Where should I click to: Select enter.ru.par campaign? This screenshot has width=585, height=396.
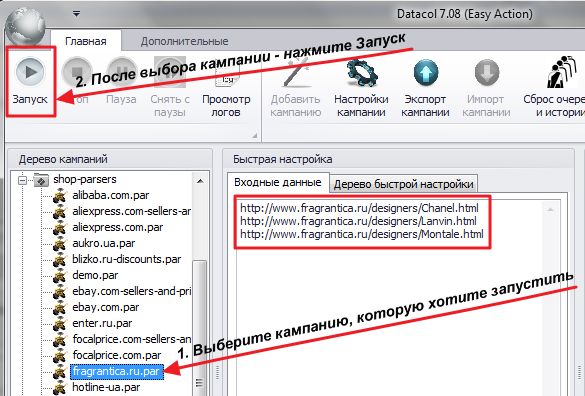click(x=102, y=323)
